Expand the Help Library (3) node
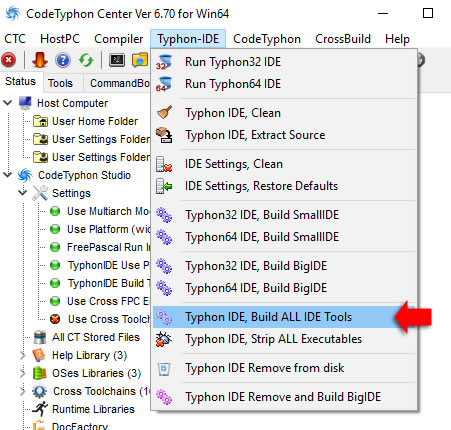 pyautogui.click(x=23, y=355)
